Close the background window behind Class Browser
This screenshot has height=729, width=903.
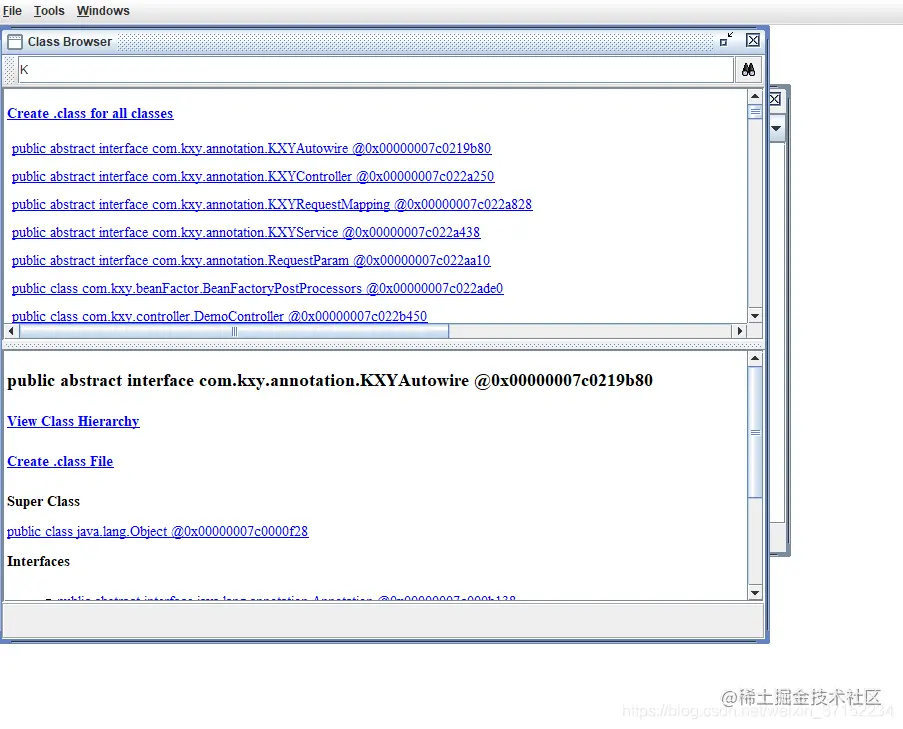pyautogui.click(x=775, y=99)
